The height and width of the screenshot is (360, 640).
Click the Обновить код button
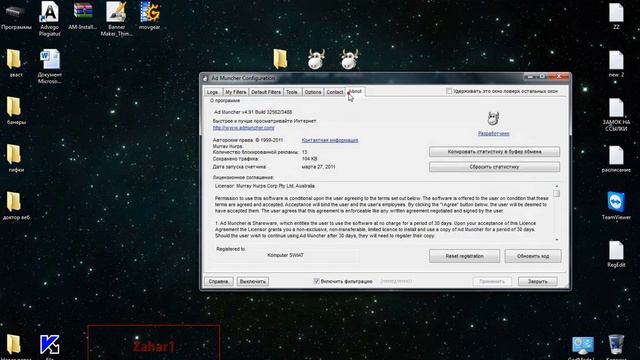pos(533,256)
